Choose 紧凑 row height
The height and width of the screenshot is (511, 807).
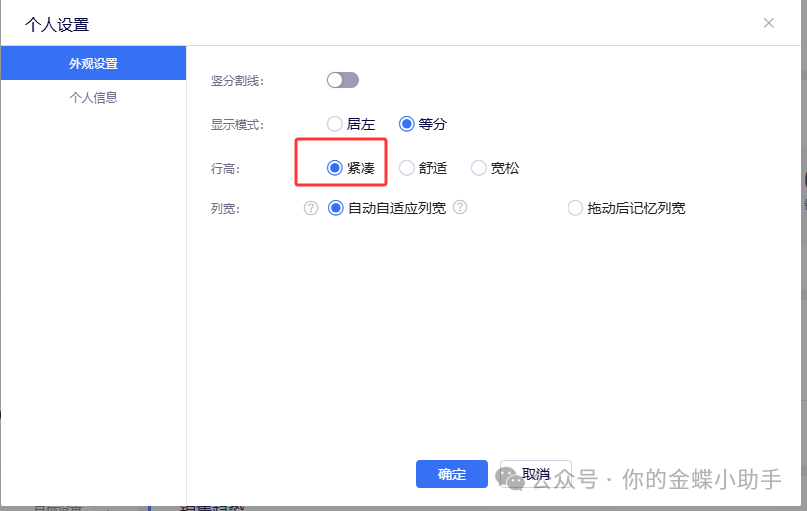tap(335, 168)
